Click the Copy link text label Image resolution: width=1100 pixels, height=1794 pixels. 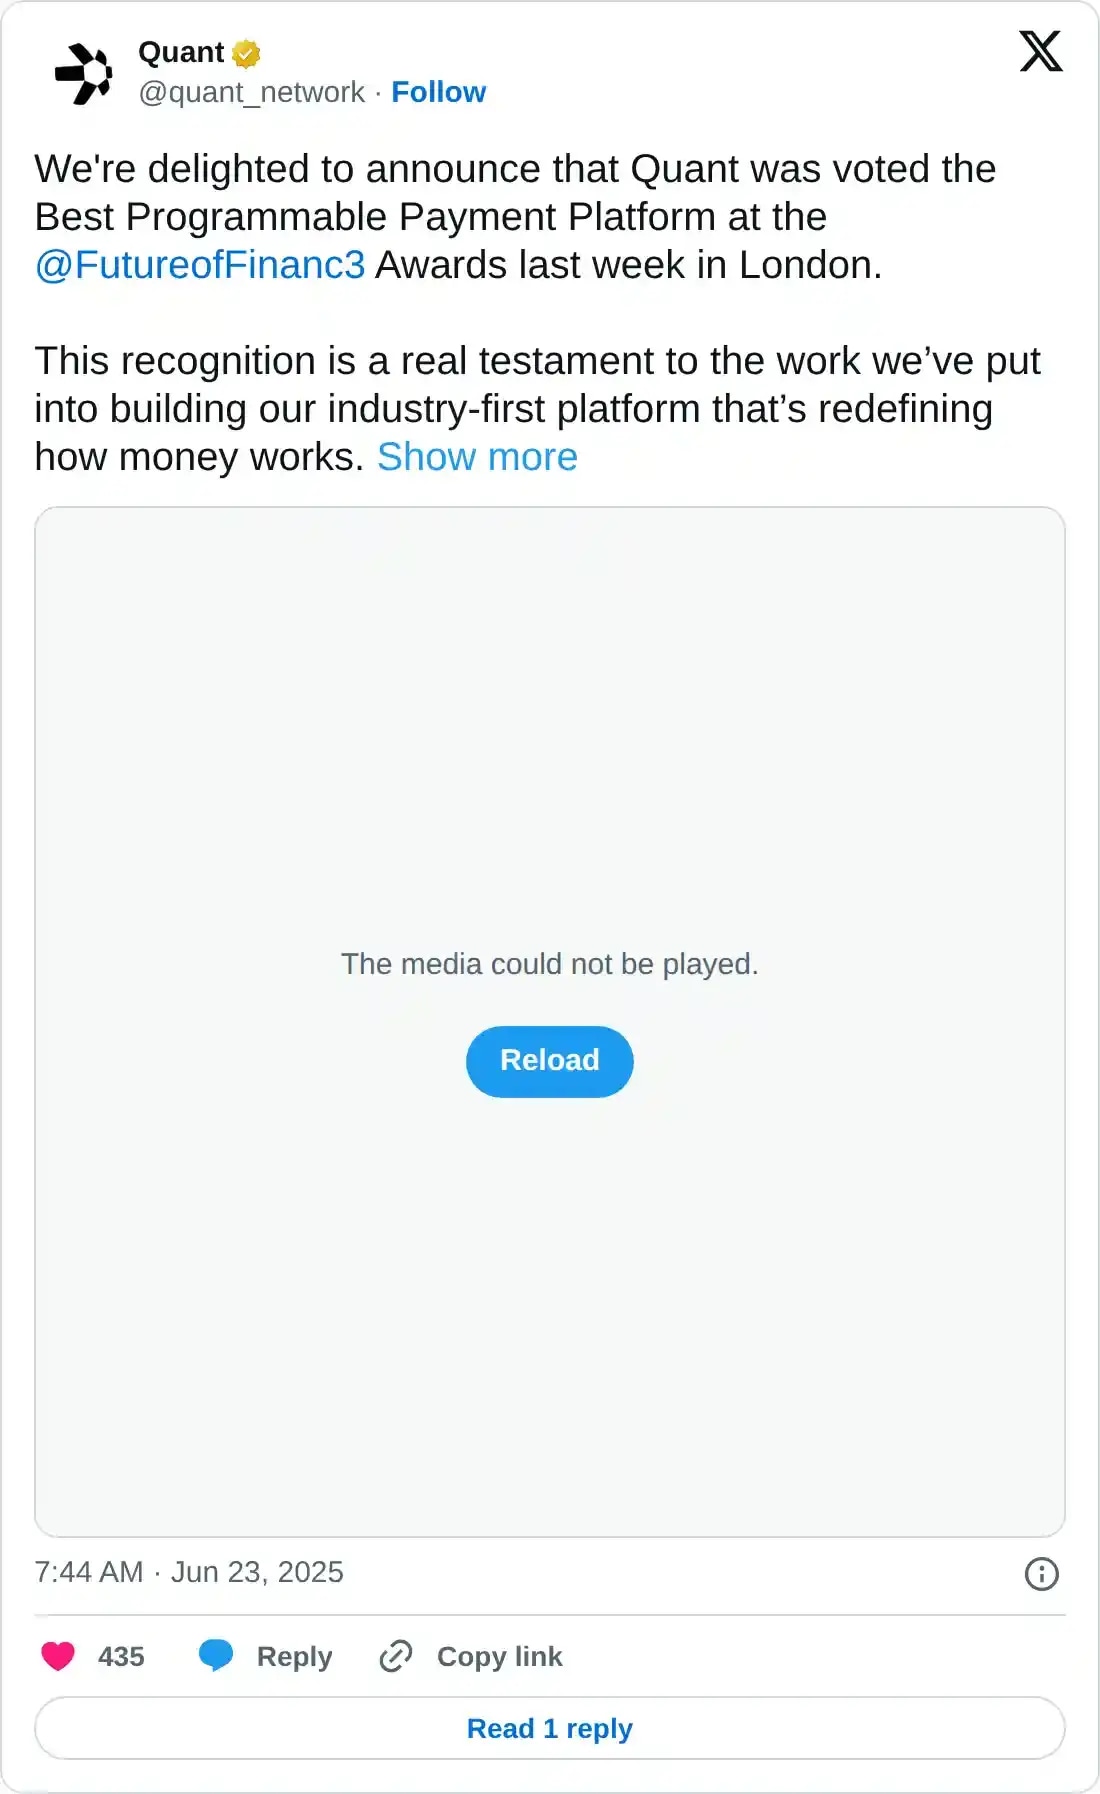[498, 1656]
